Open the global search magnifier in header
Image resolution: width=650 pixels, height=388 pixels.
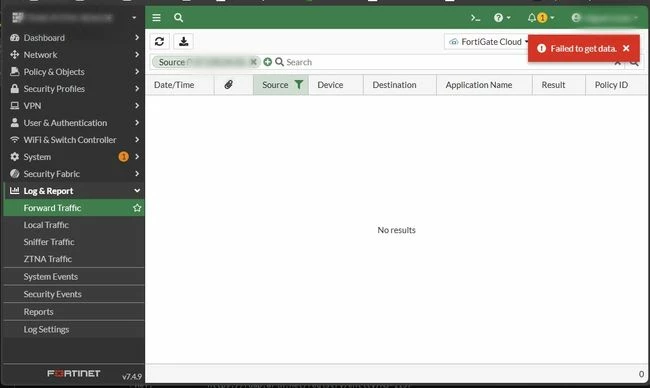(x=179, y=17)
